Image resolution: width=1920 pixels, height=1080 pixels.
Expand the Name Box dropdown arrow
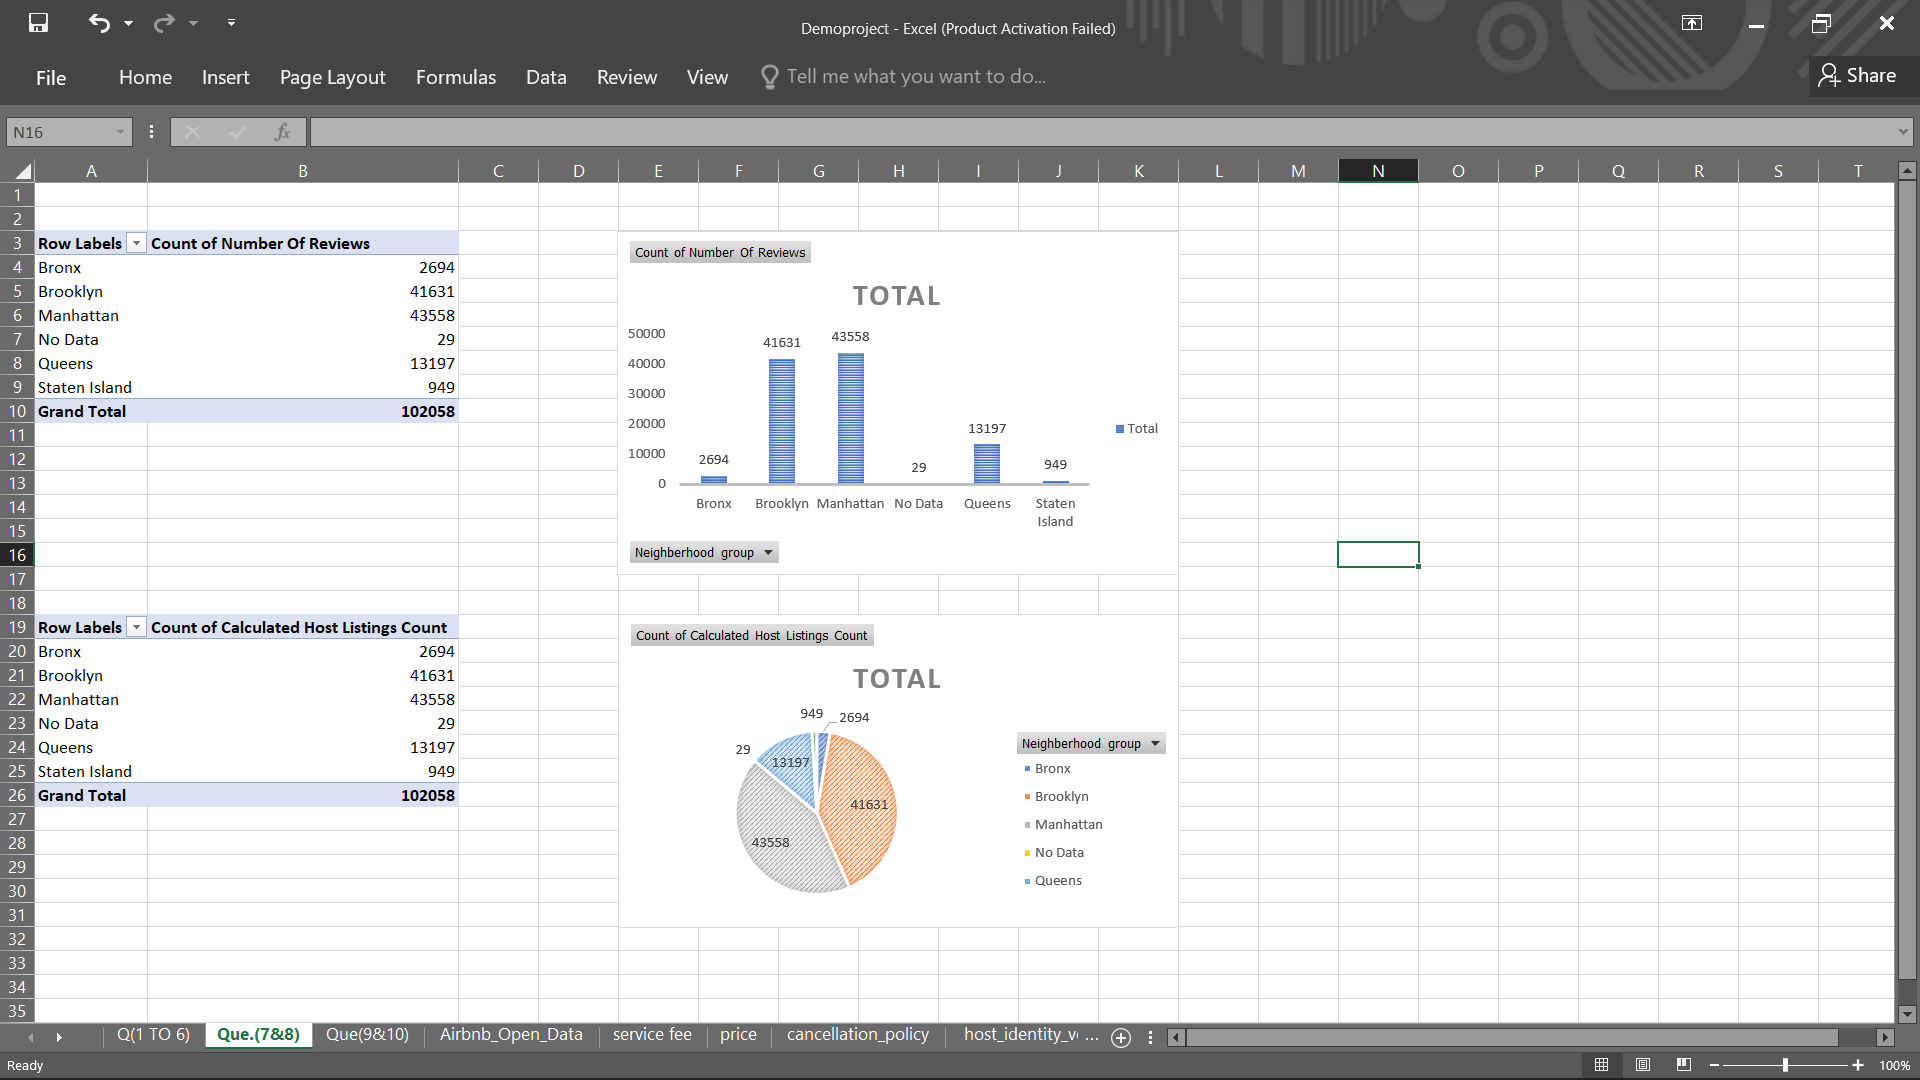(120, 132)
